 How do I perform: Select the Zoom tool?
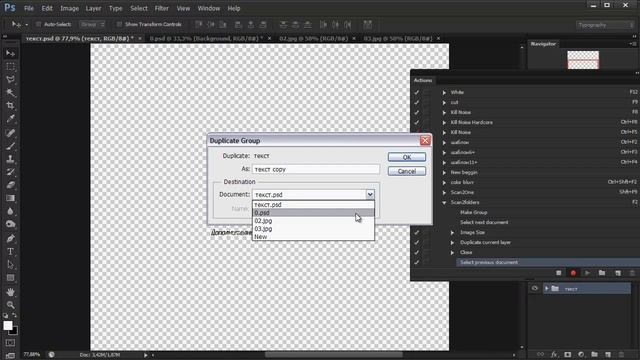10,305
